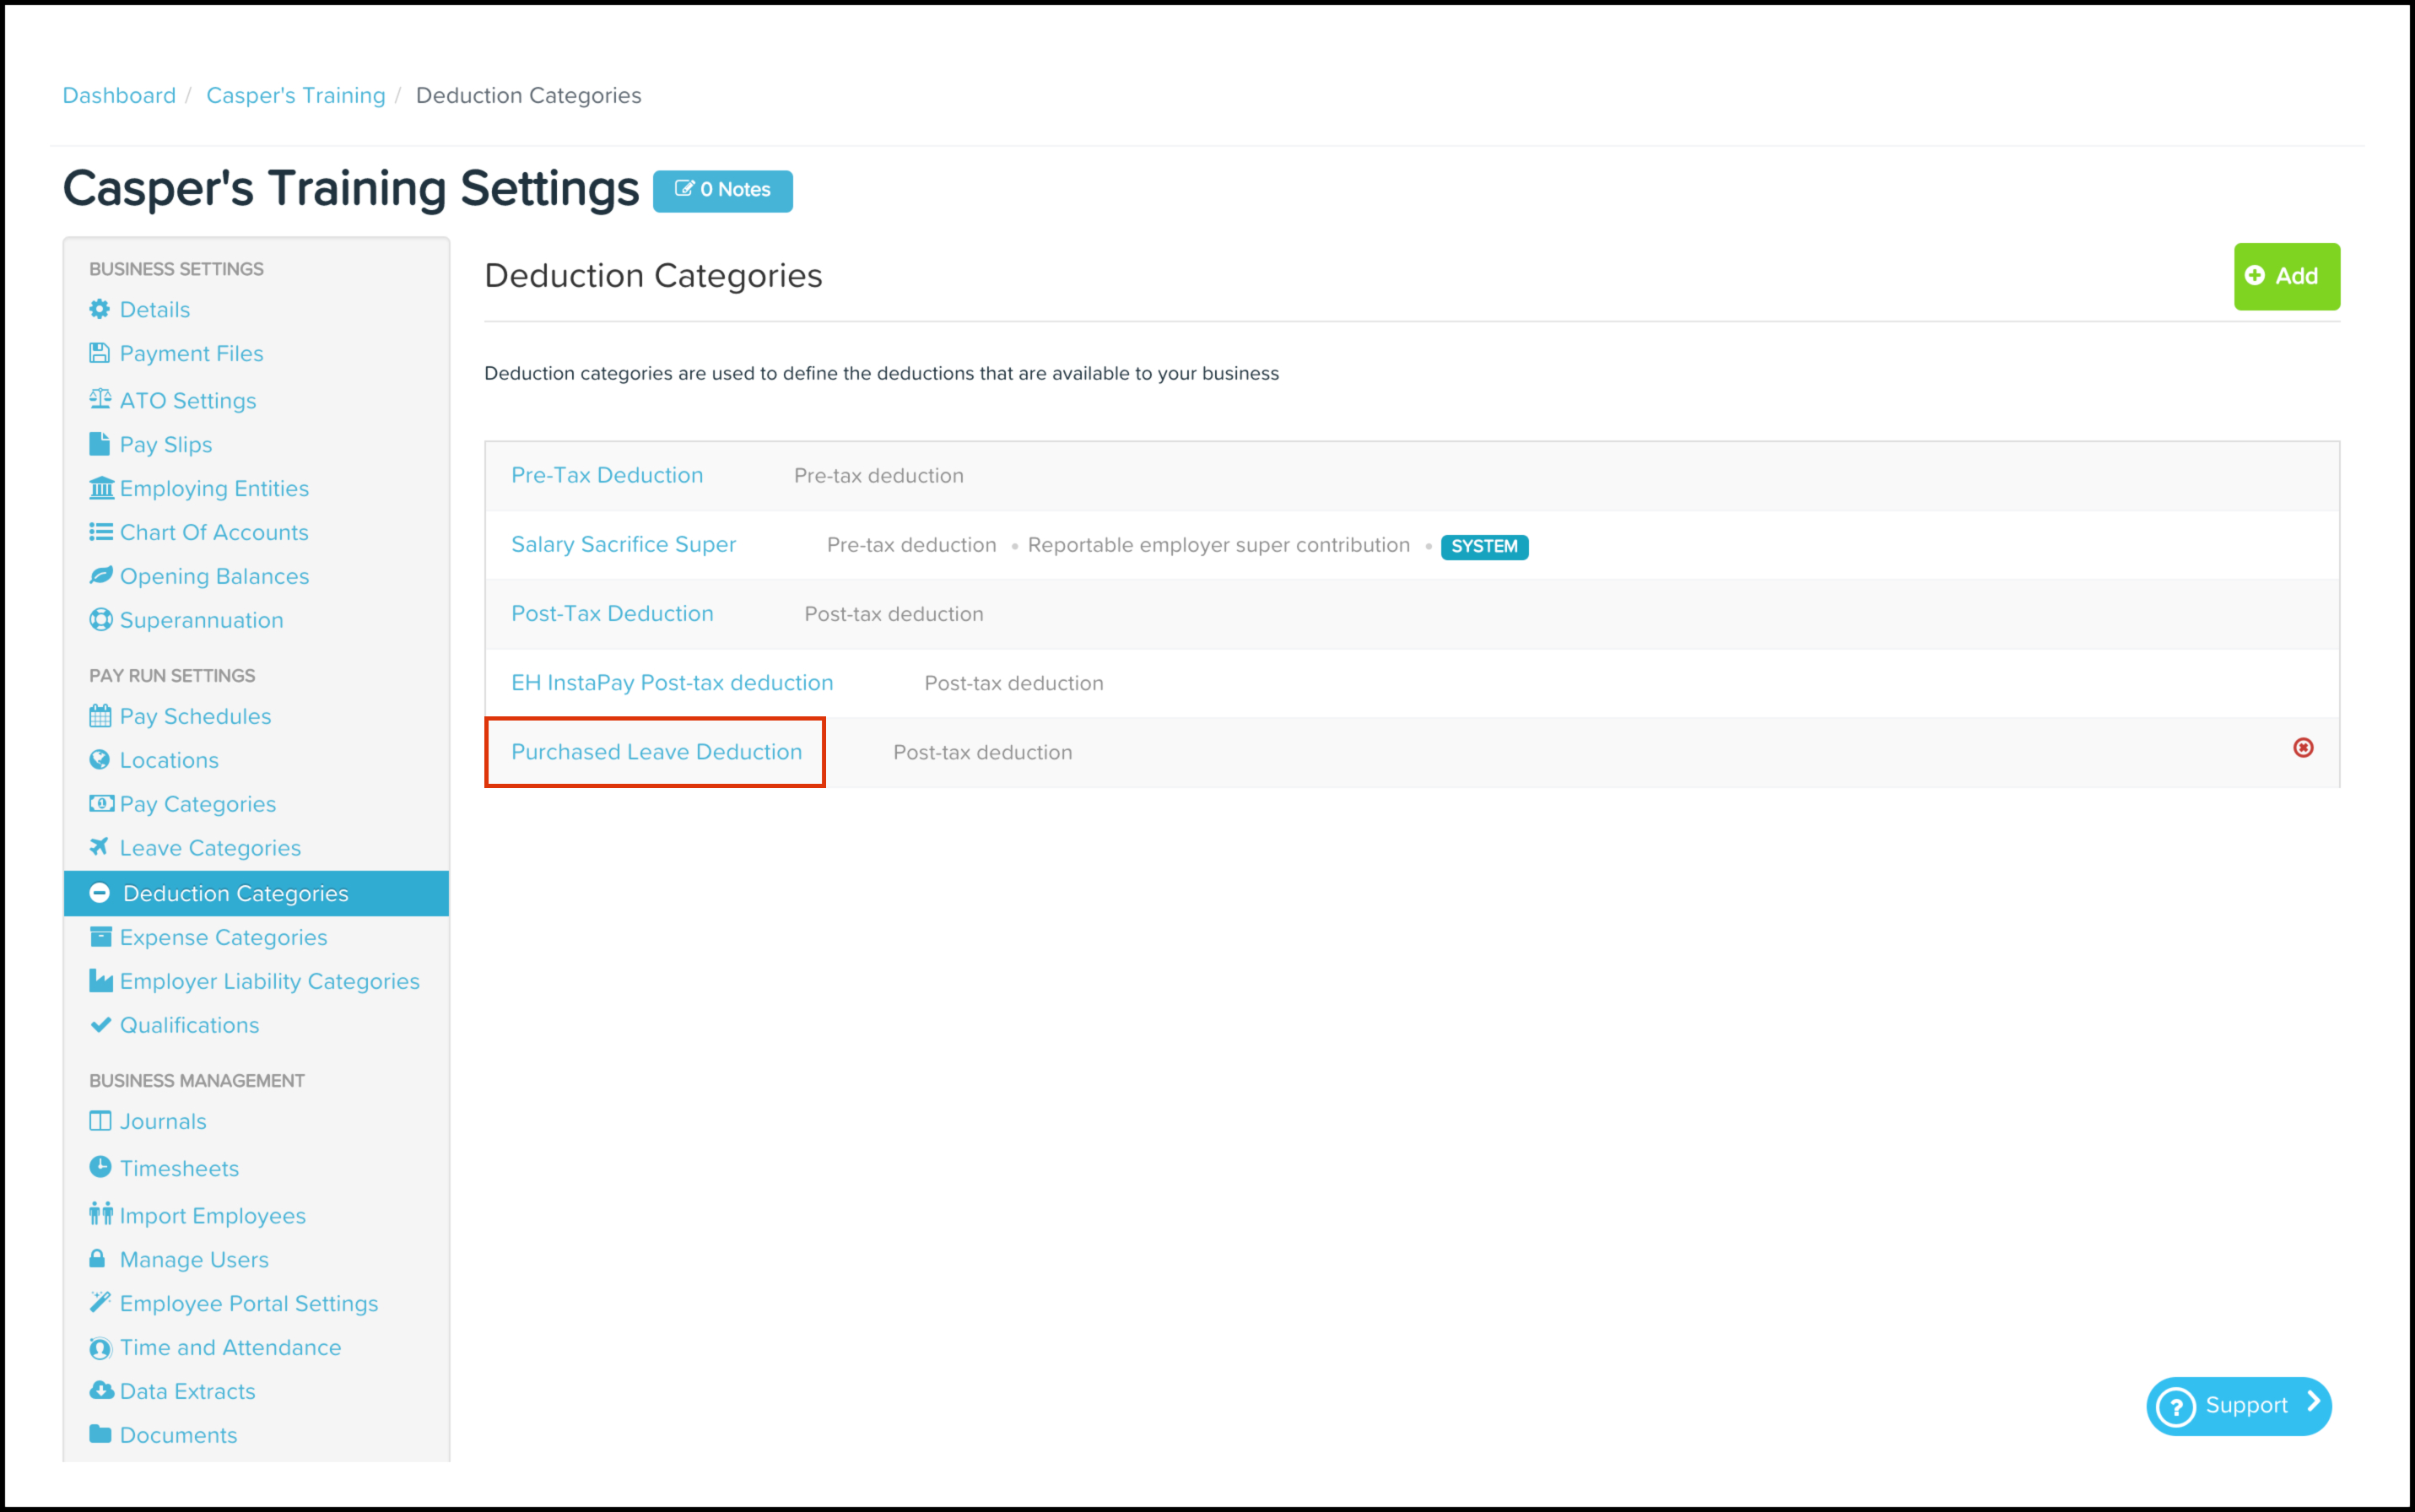Select Employer Liability Categories menu item
The height and width of the screenshot is (1512, 2415).
pyautogui.click(x=269, y=981)
